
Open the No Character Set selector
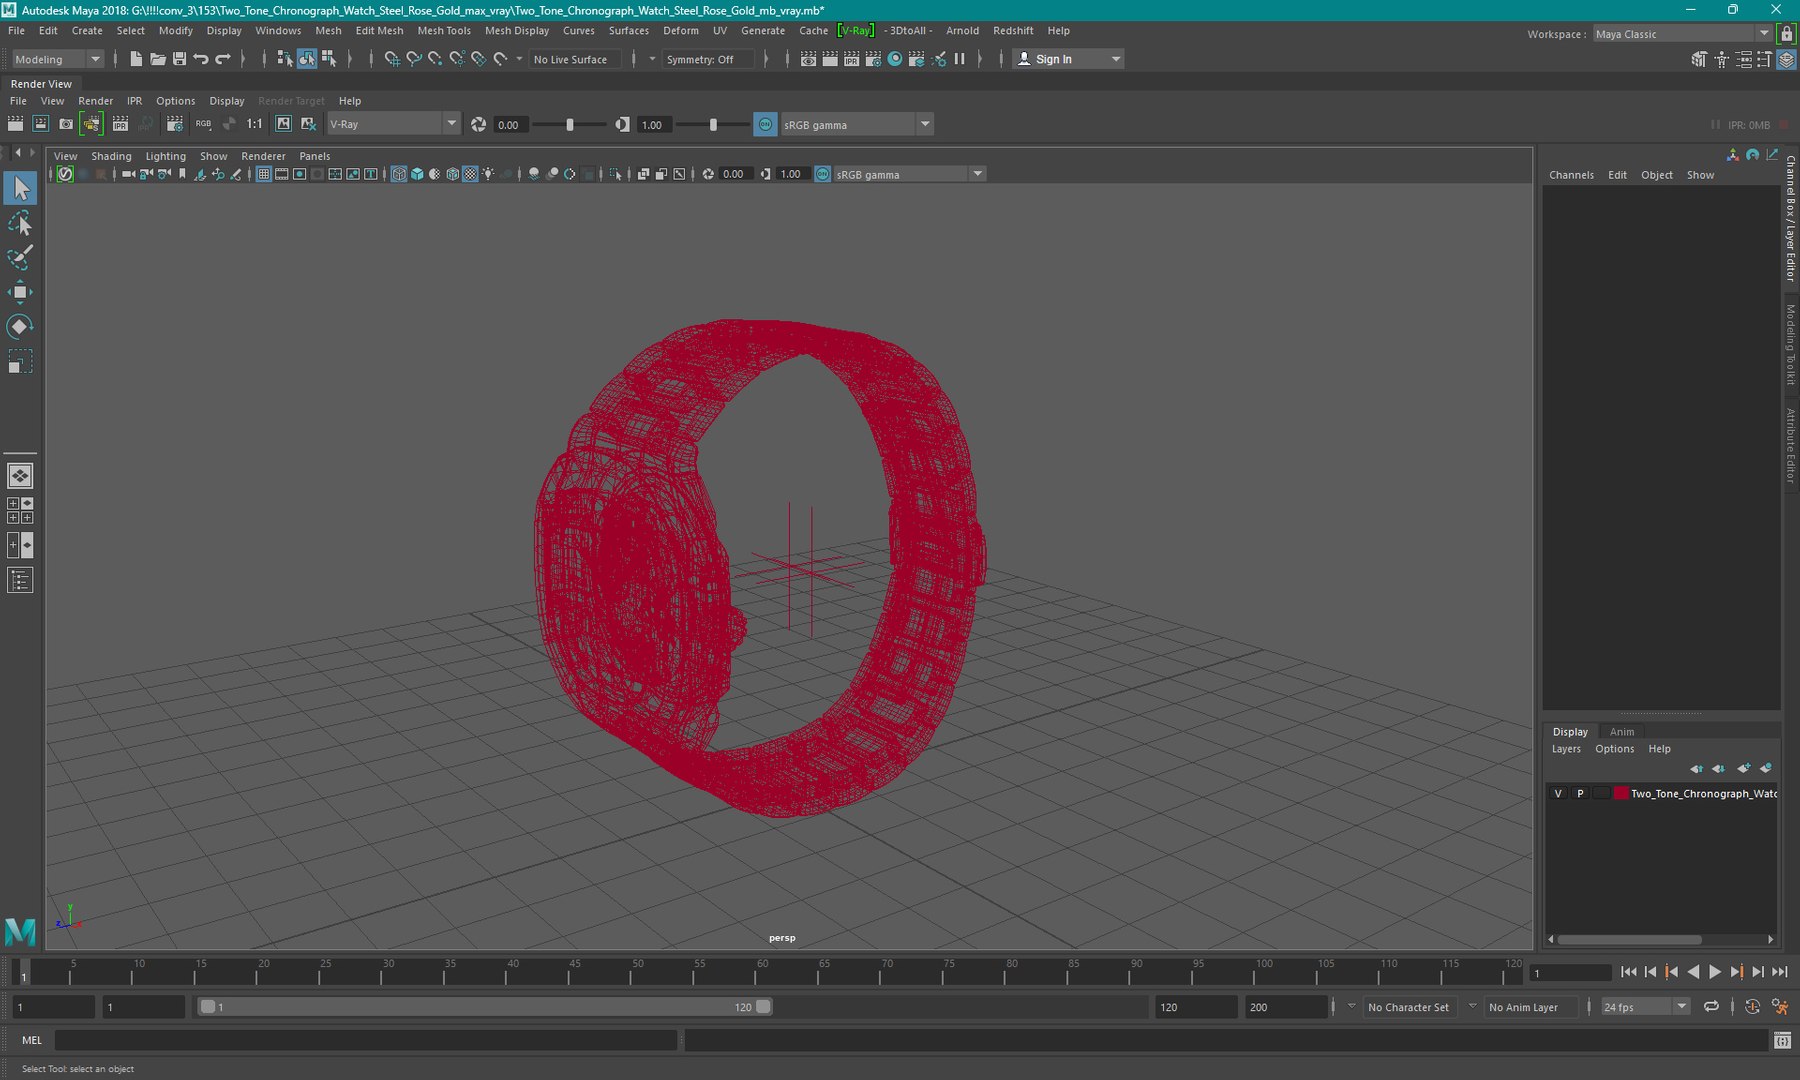coord(1408,1007)
